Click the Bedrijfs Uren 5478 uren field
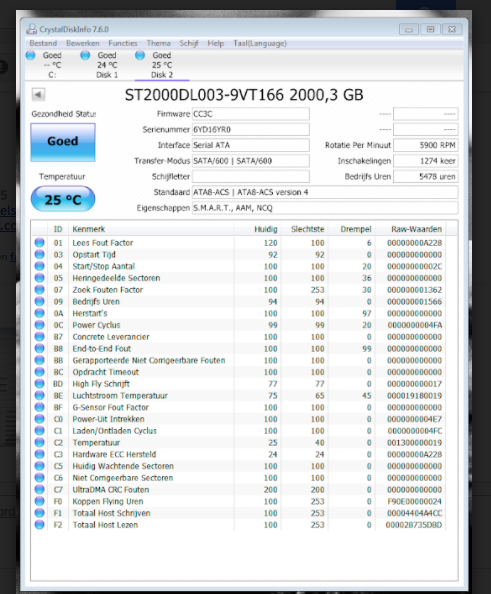This screenshot has height=594, width=491. click(x=426, y=177)
